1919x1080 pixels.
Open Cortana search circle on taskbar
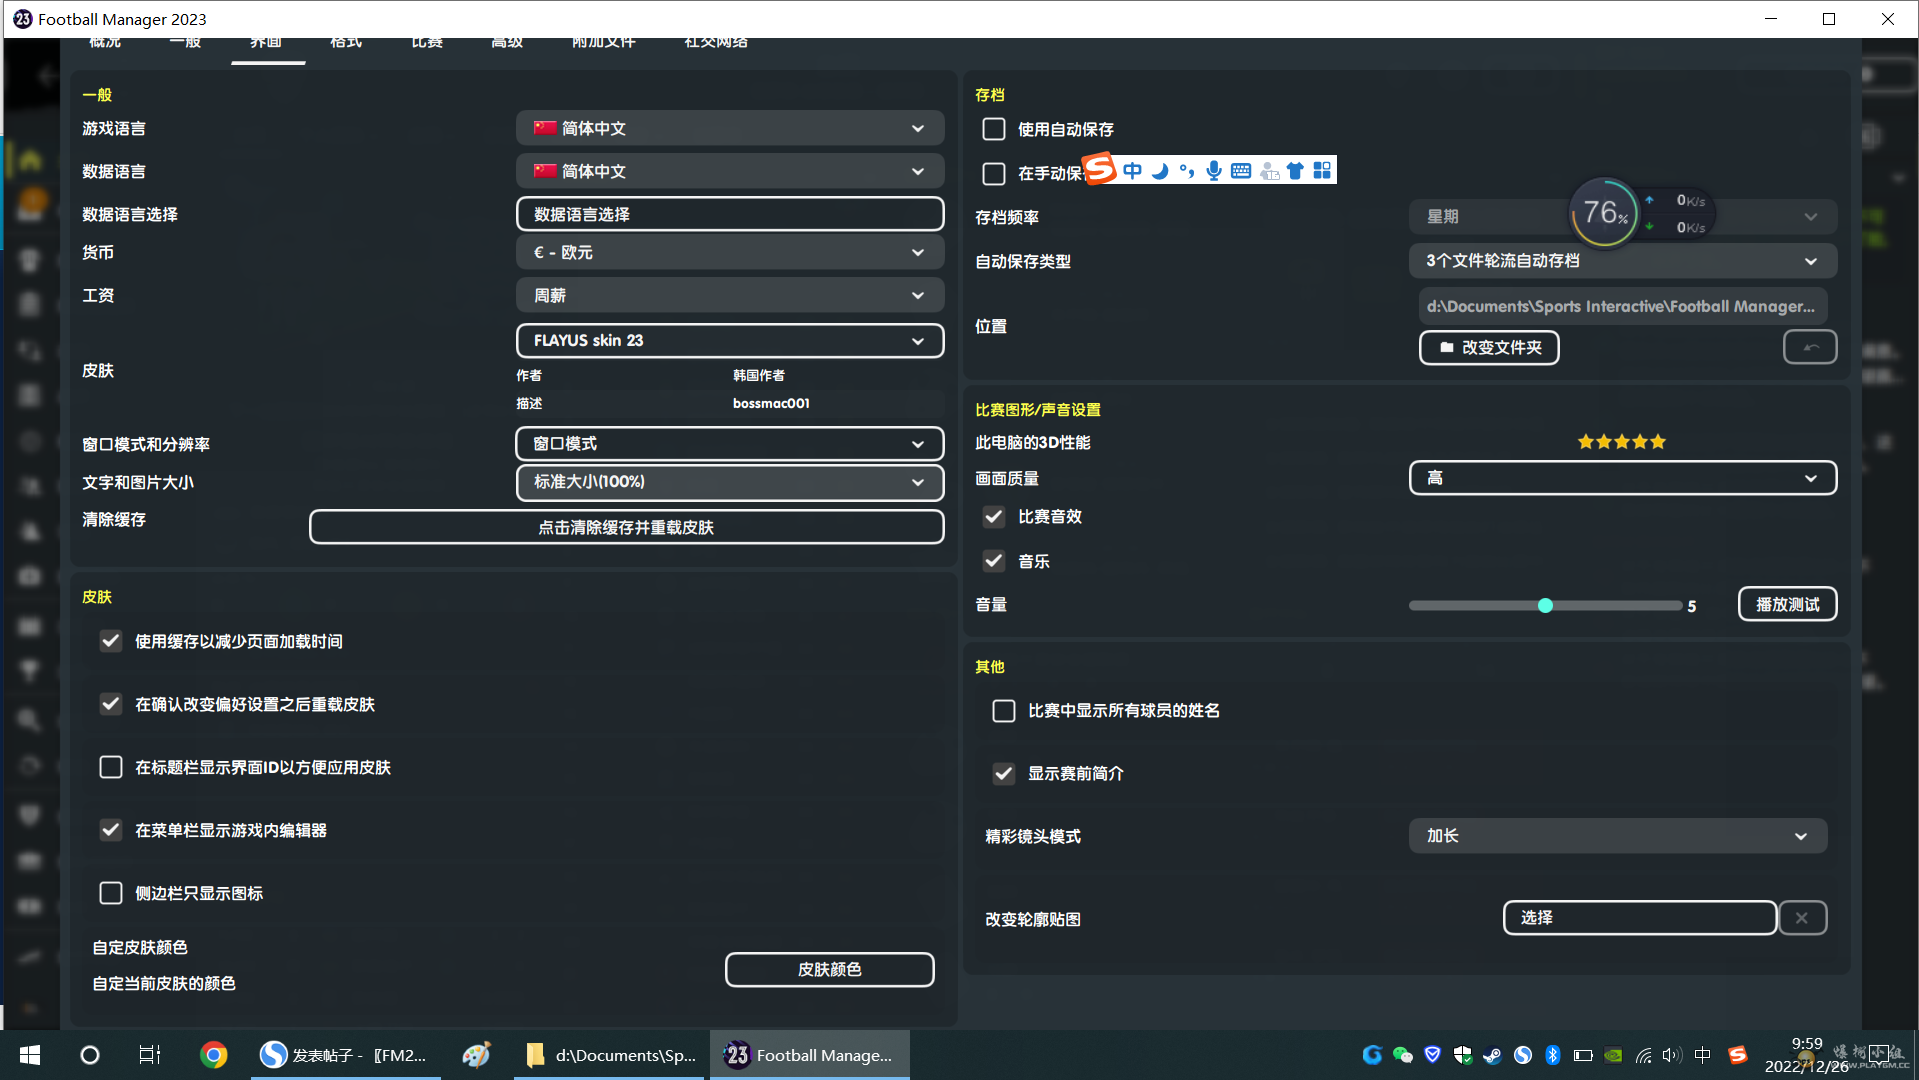pyautogui.click(x=90, y=1055)
